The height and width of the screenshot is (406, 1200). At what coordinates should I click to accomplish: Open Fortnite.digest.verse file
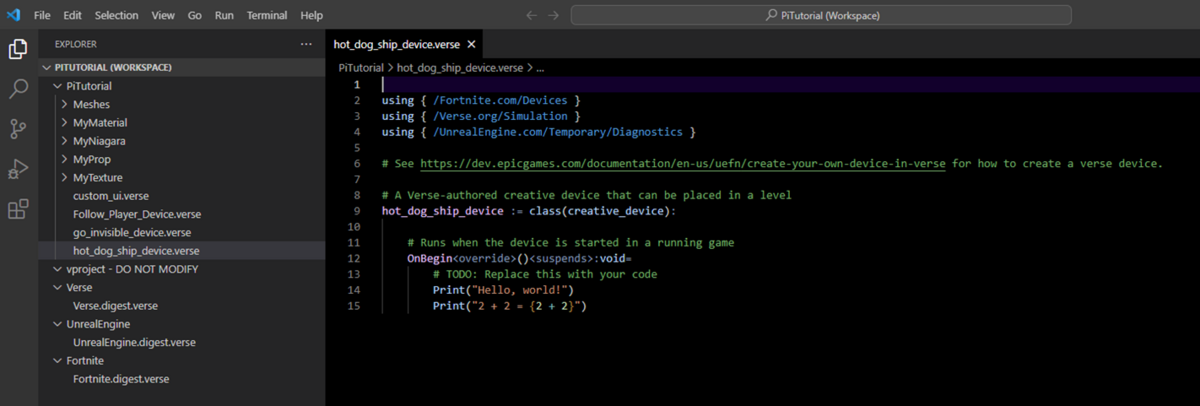pos(182,379)
